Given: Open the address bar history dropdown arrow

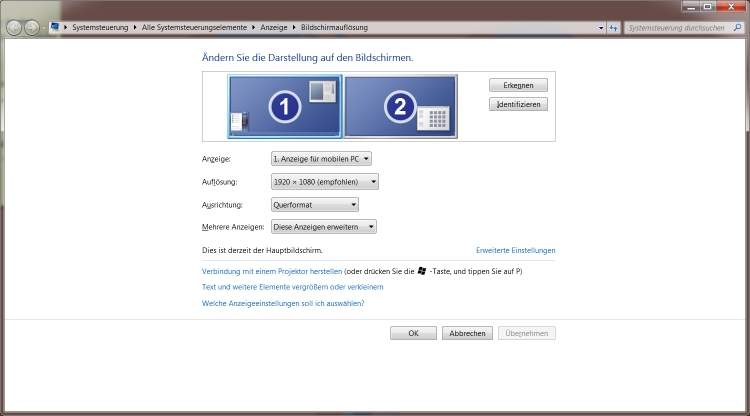Looking at the screenshot, I should coord(601,28).
